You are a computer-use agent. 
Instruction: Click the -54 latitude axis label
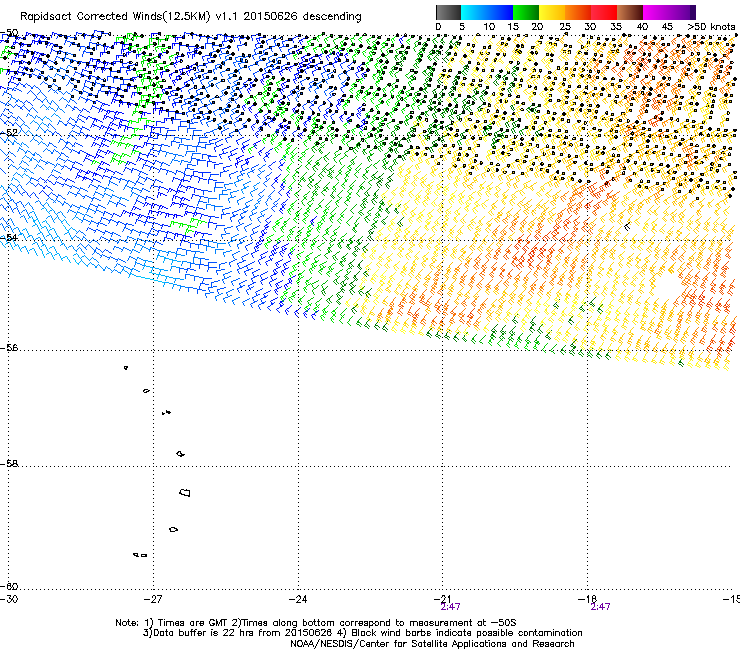click(x=9, y=237)
